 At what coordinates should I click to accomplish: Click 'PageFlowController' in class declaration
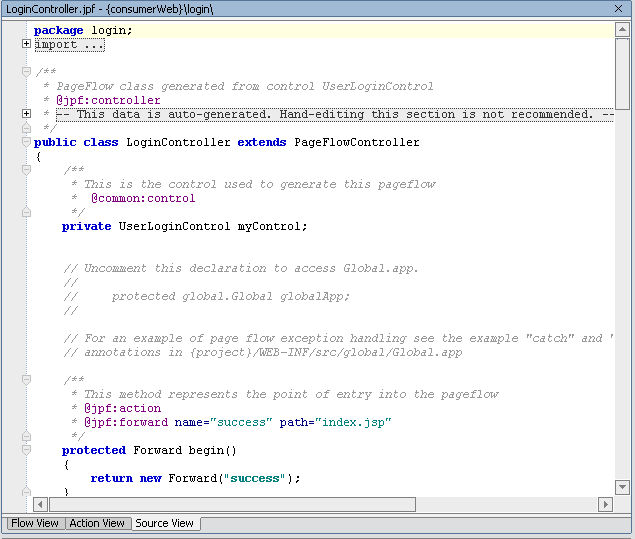357,142
